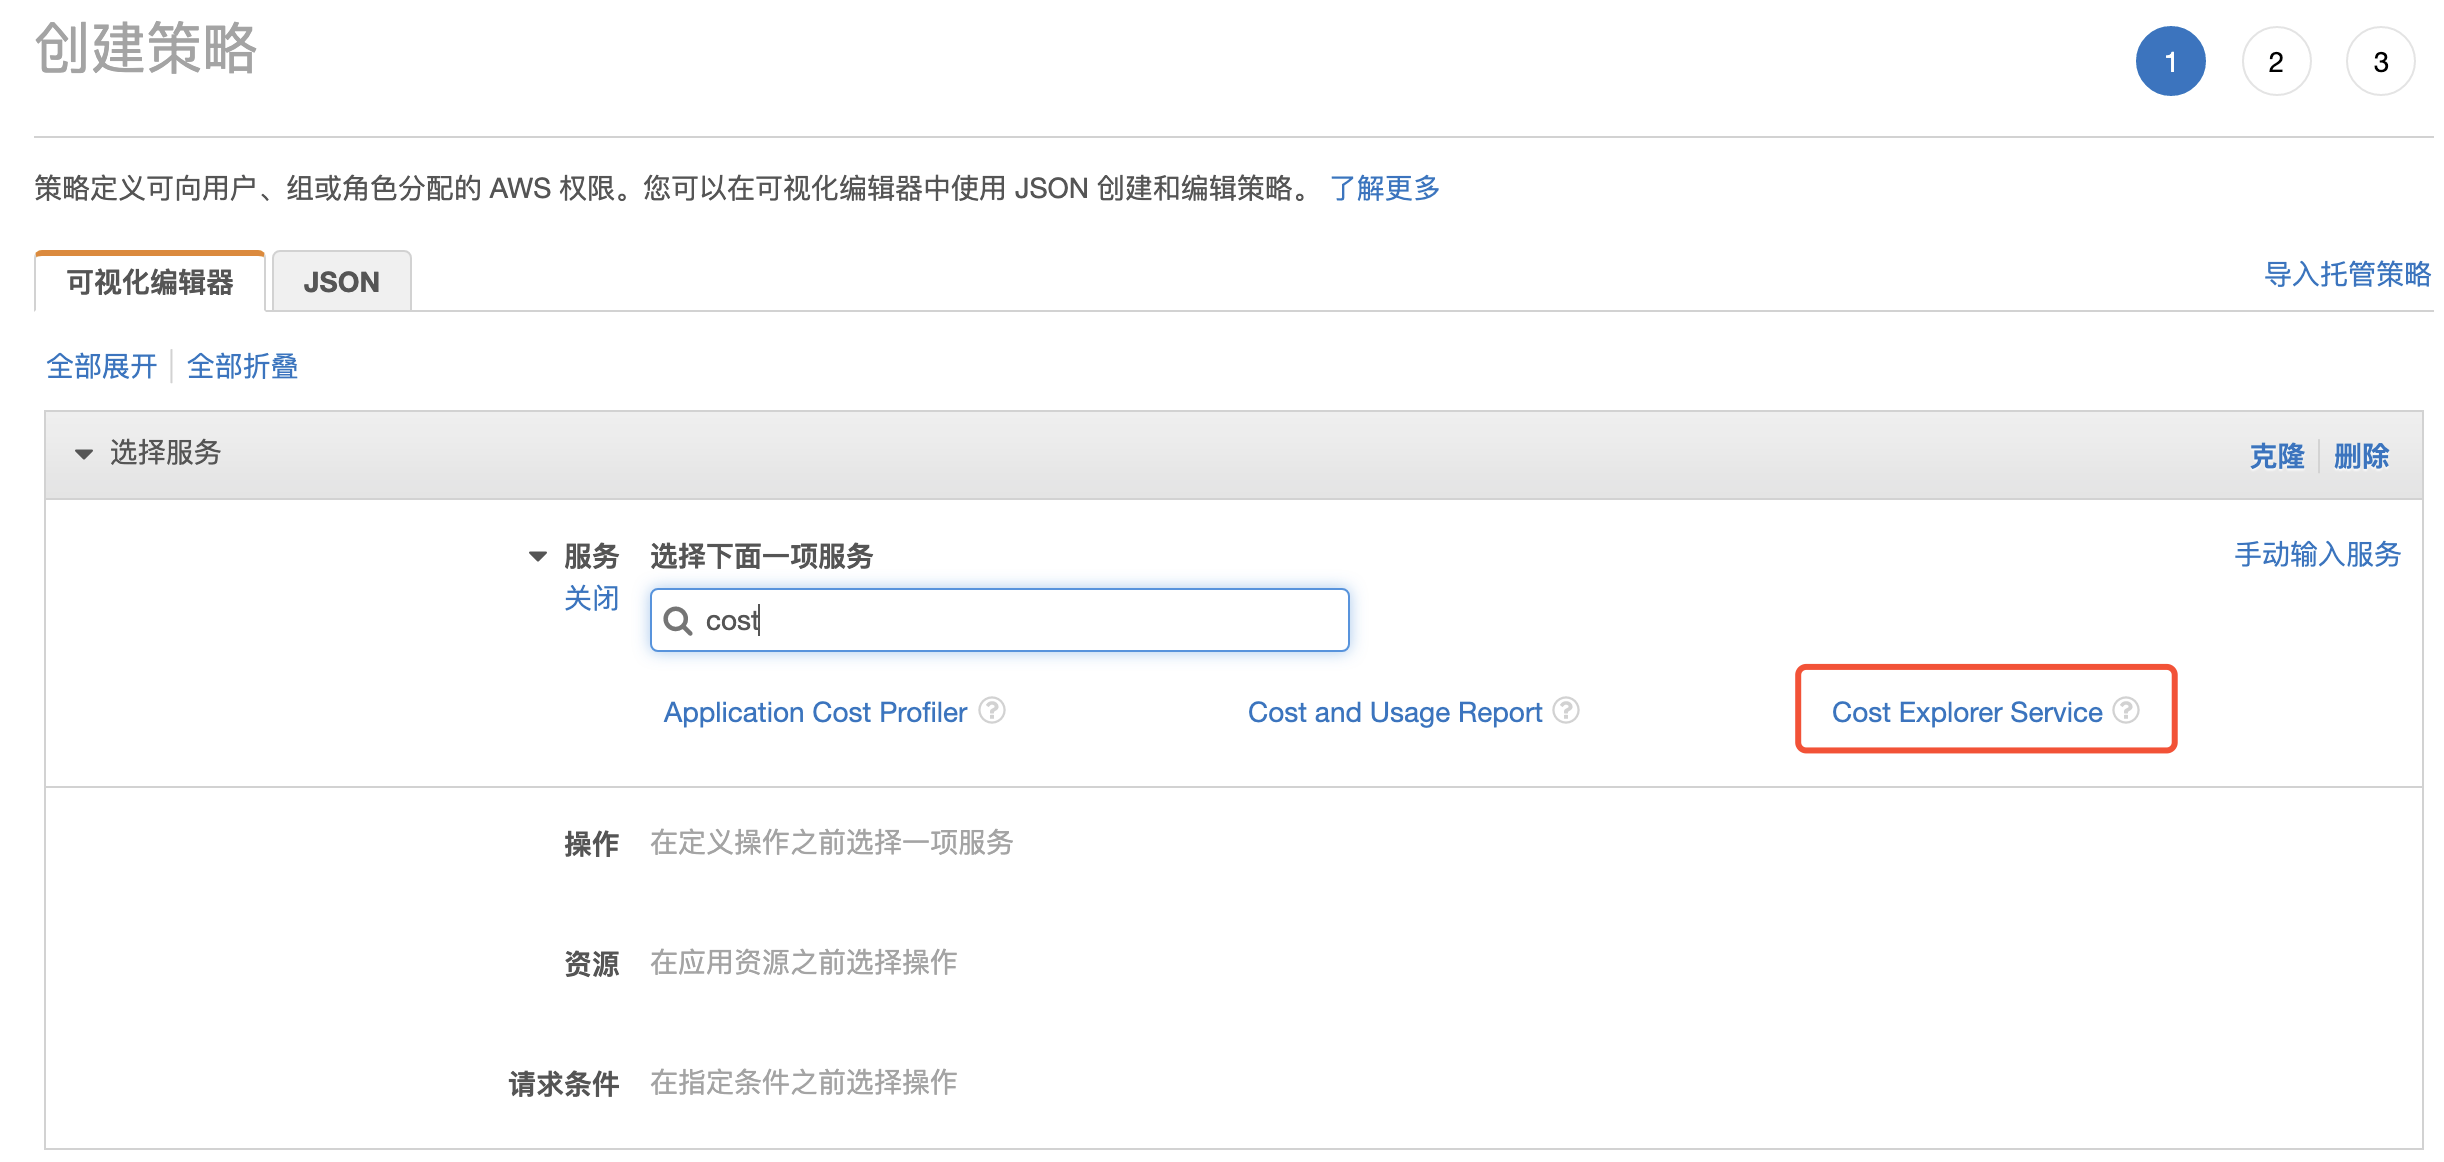Go to step 3 circle indicator
2444x1162 pixels.
click(2381, 62)
